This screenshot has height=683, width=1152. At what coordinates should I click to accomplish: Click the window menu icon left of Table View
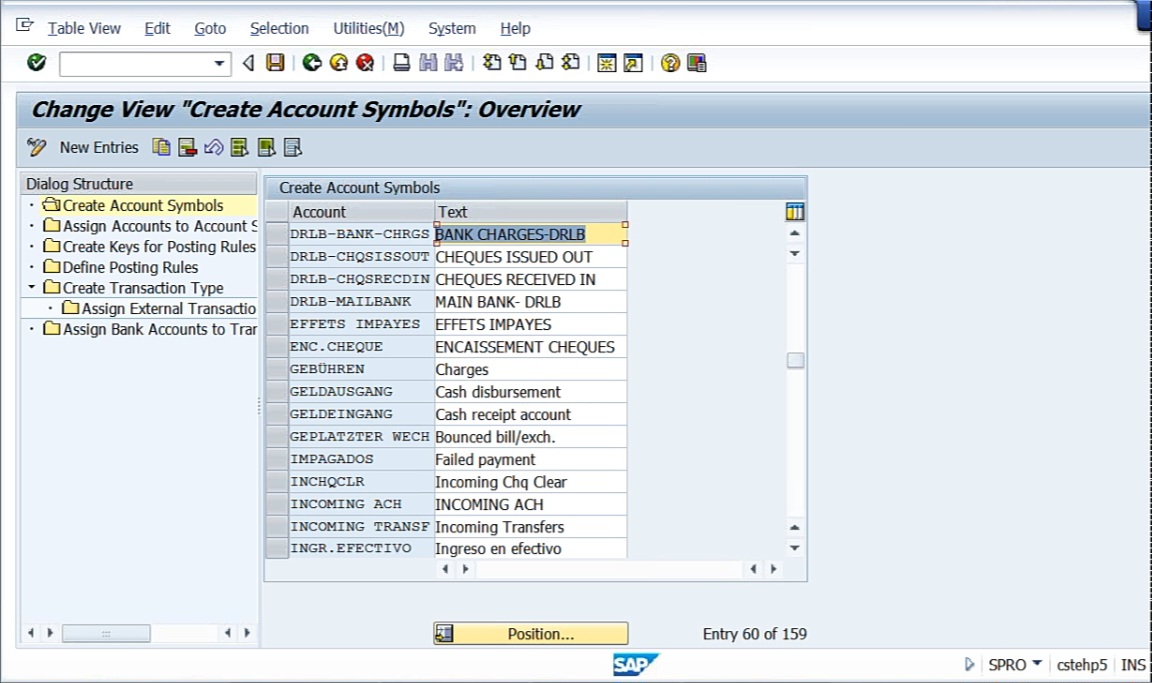[x=24, y=26]
